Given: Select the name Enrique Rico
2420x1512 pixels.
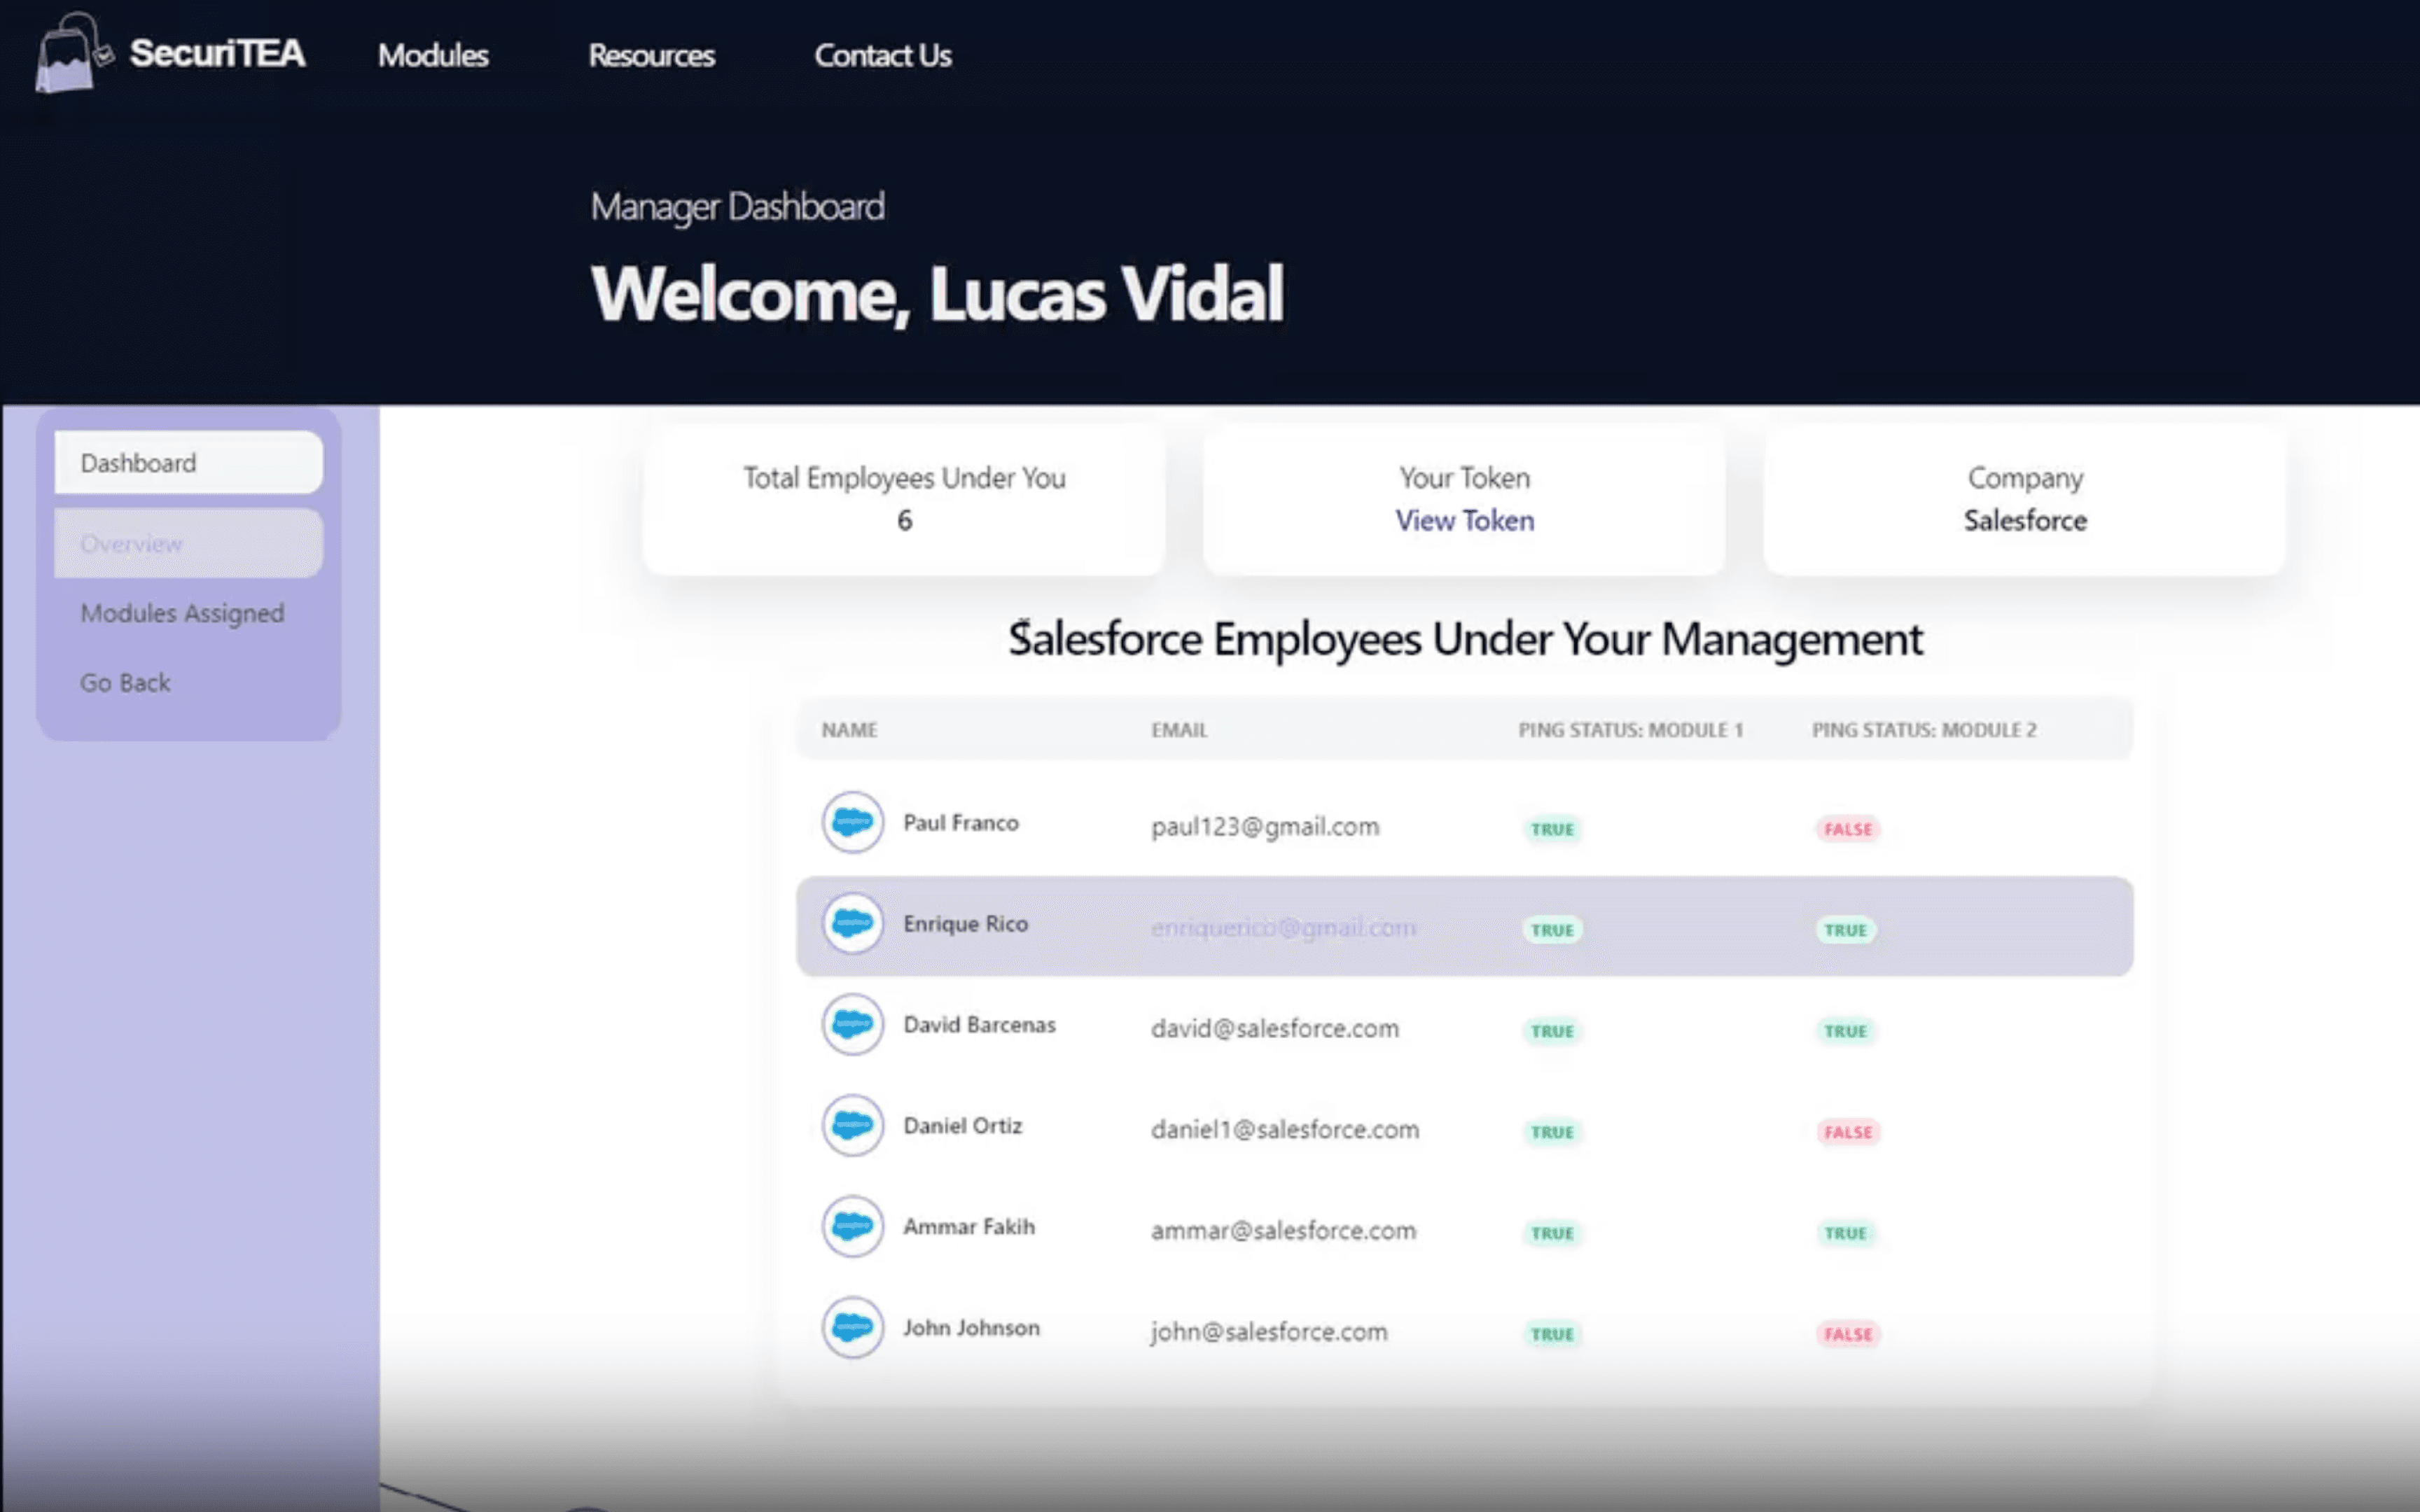Looking at the screenshot, I should pos(965,924).
